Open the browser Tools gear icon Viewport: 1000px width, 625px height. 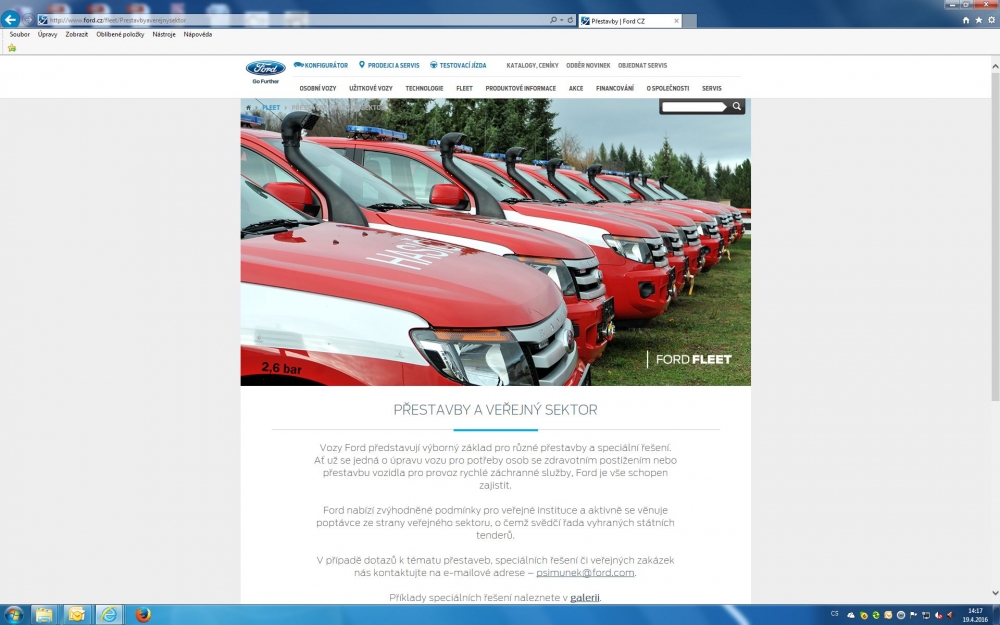point(991,20)
